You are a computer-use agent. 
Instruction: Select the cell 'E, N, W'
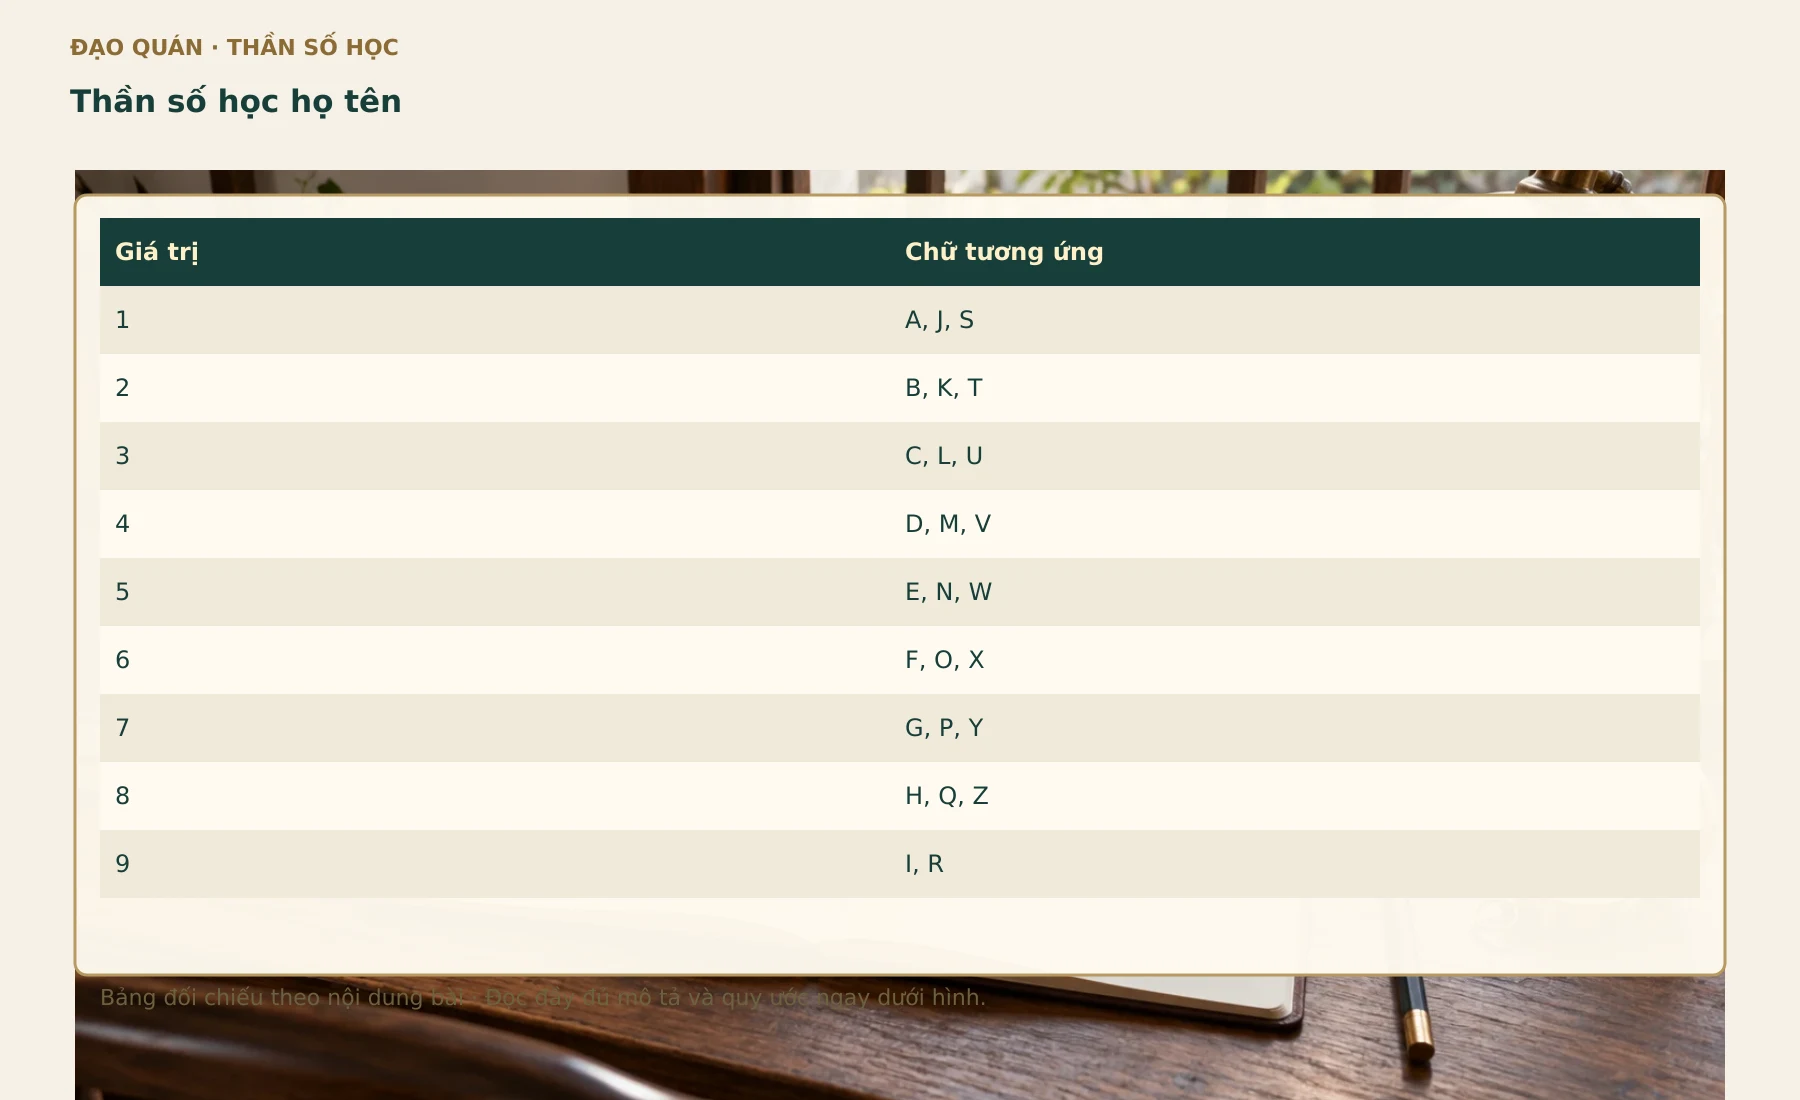[1295, 592]
